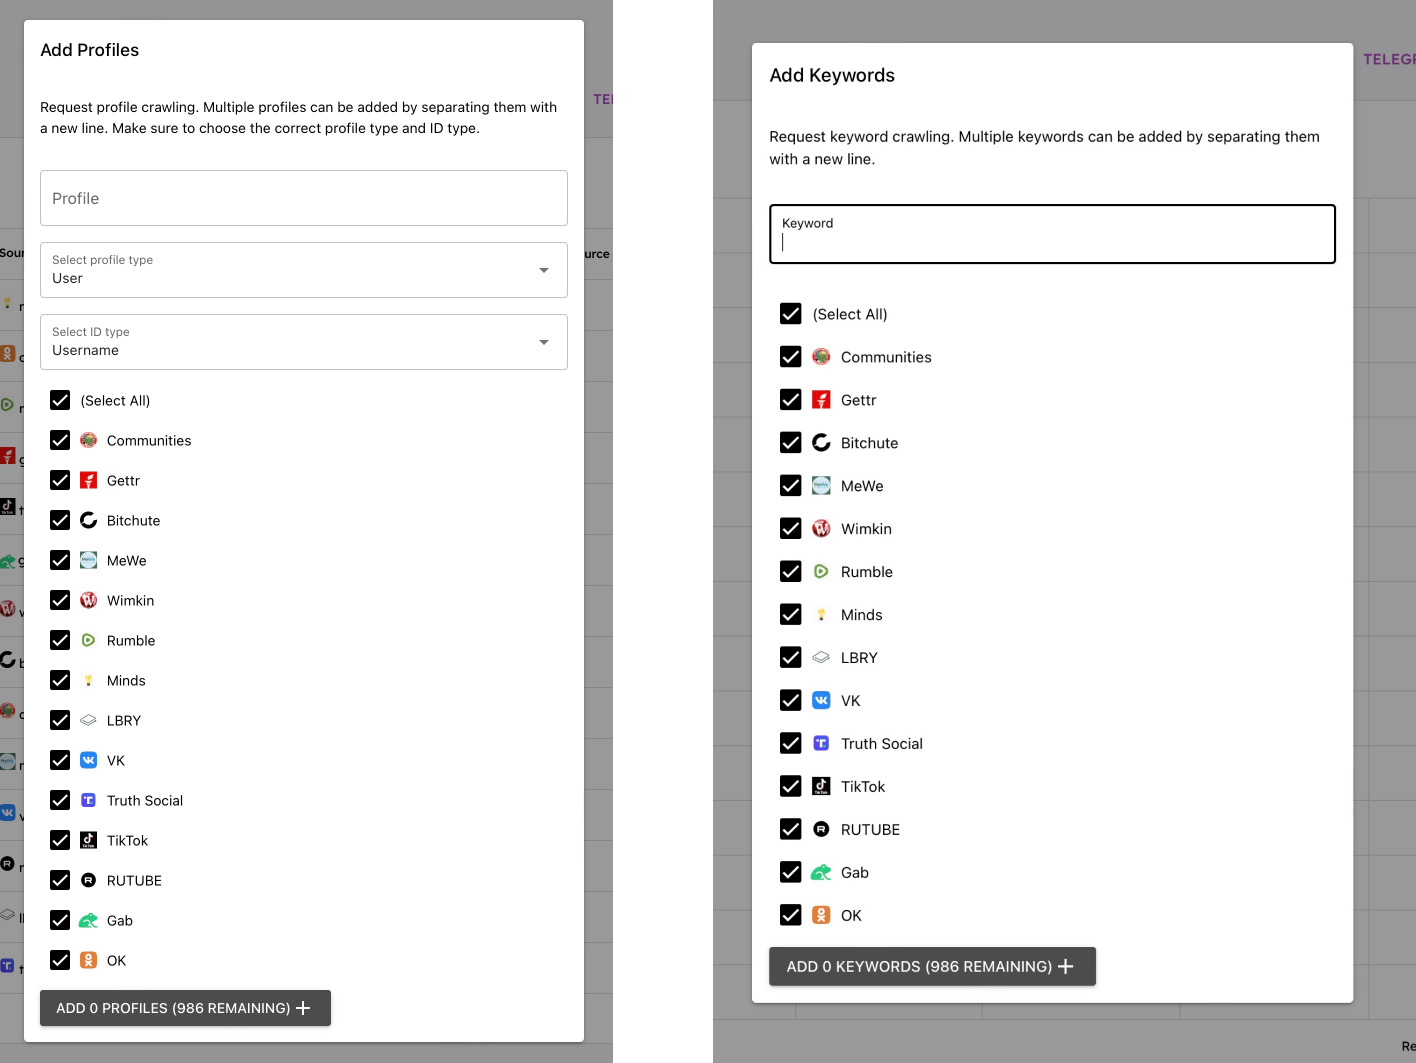
Task: Click OK icon in Add Keywords dialog
Action: [x=821, y=915]
